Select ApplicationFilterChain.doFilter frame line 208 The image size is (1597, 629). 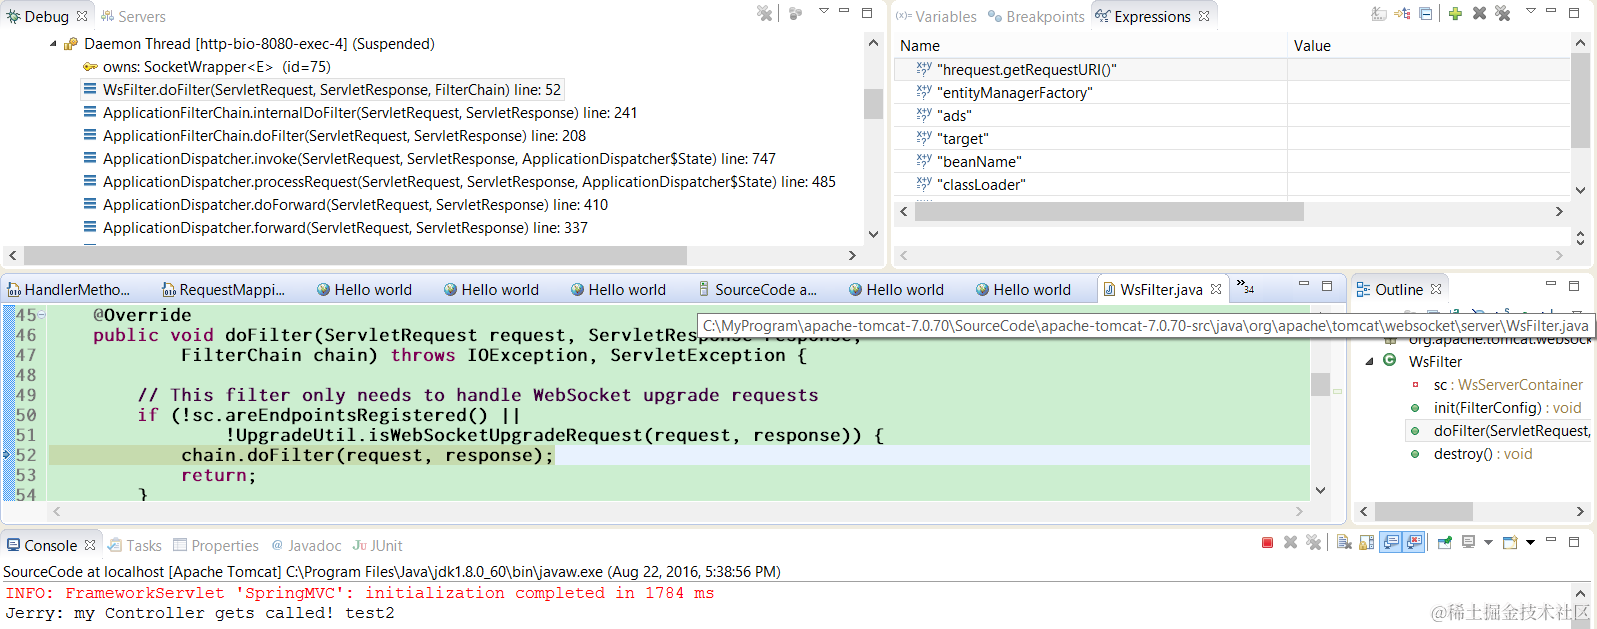335,136
